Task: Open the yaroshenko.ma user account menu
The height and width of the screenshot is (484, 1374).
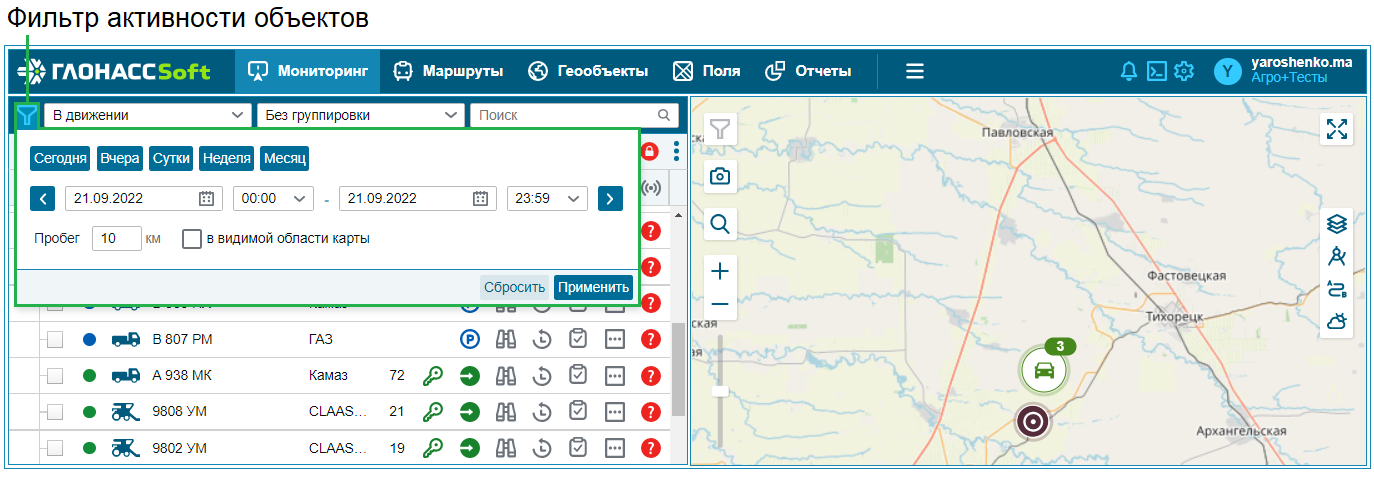Action: [1283, 70]
